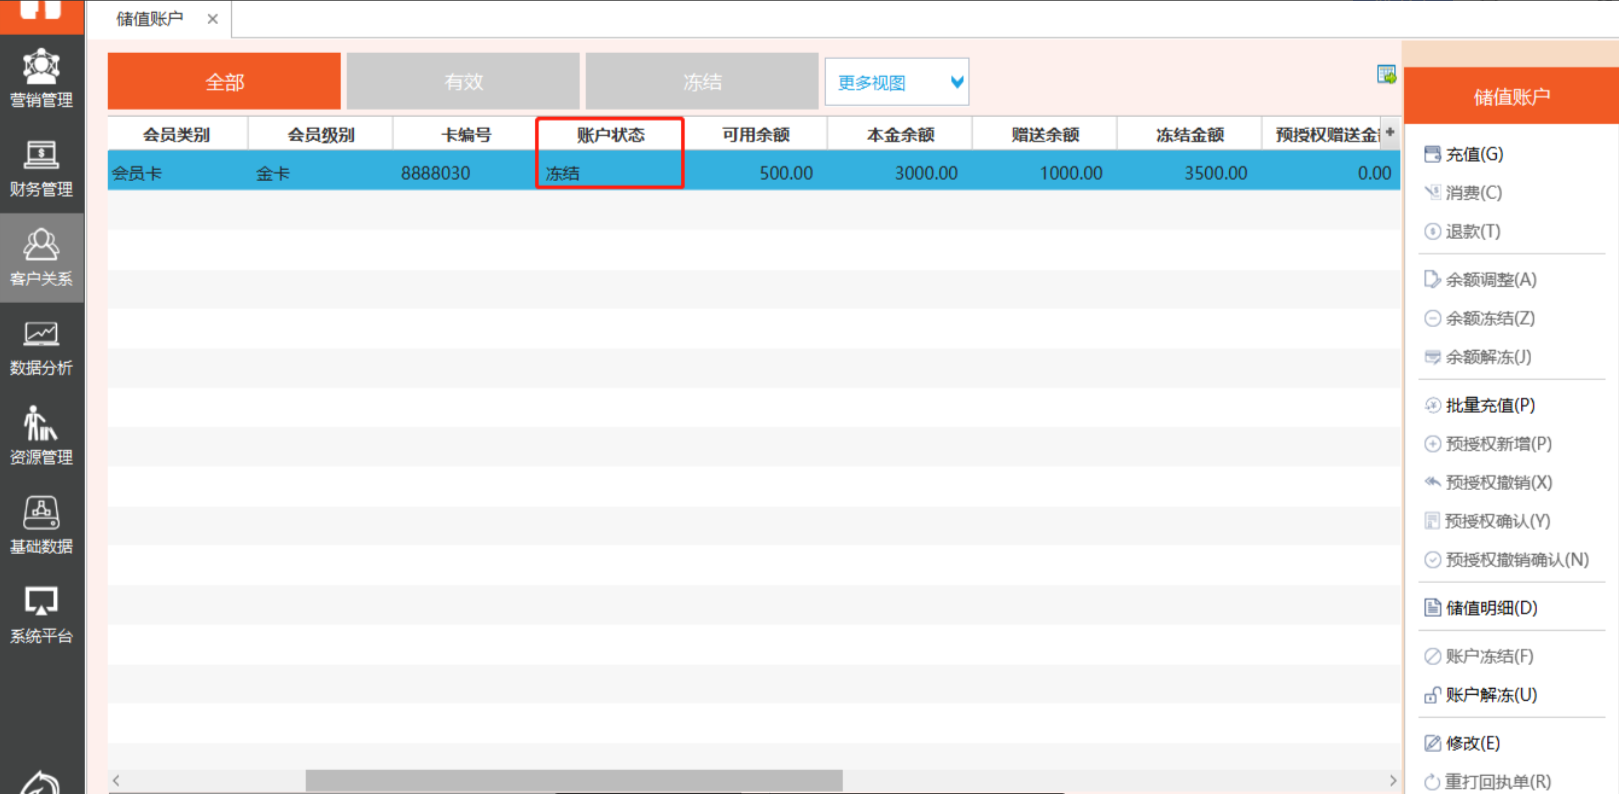Screen dimensions: 1619x794
Task: Open the 数据分析 sidebar module
Action: (x=41, y=347)
